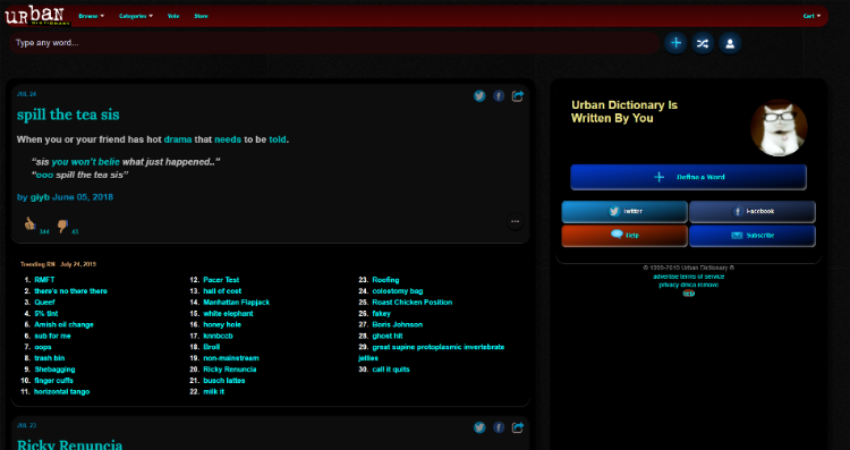Click the plus icon next to search bar

point(675,43)
